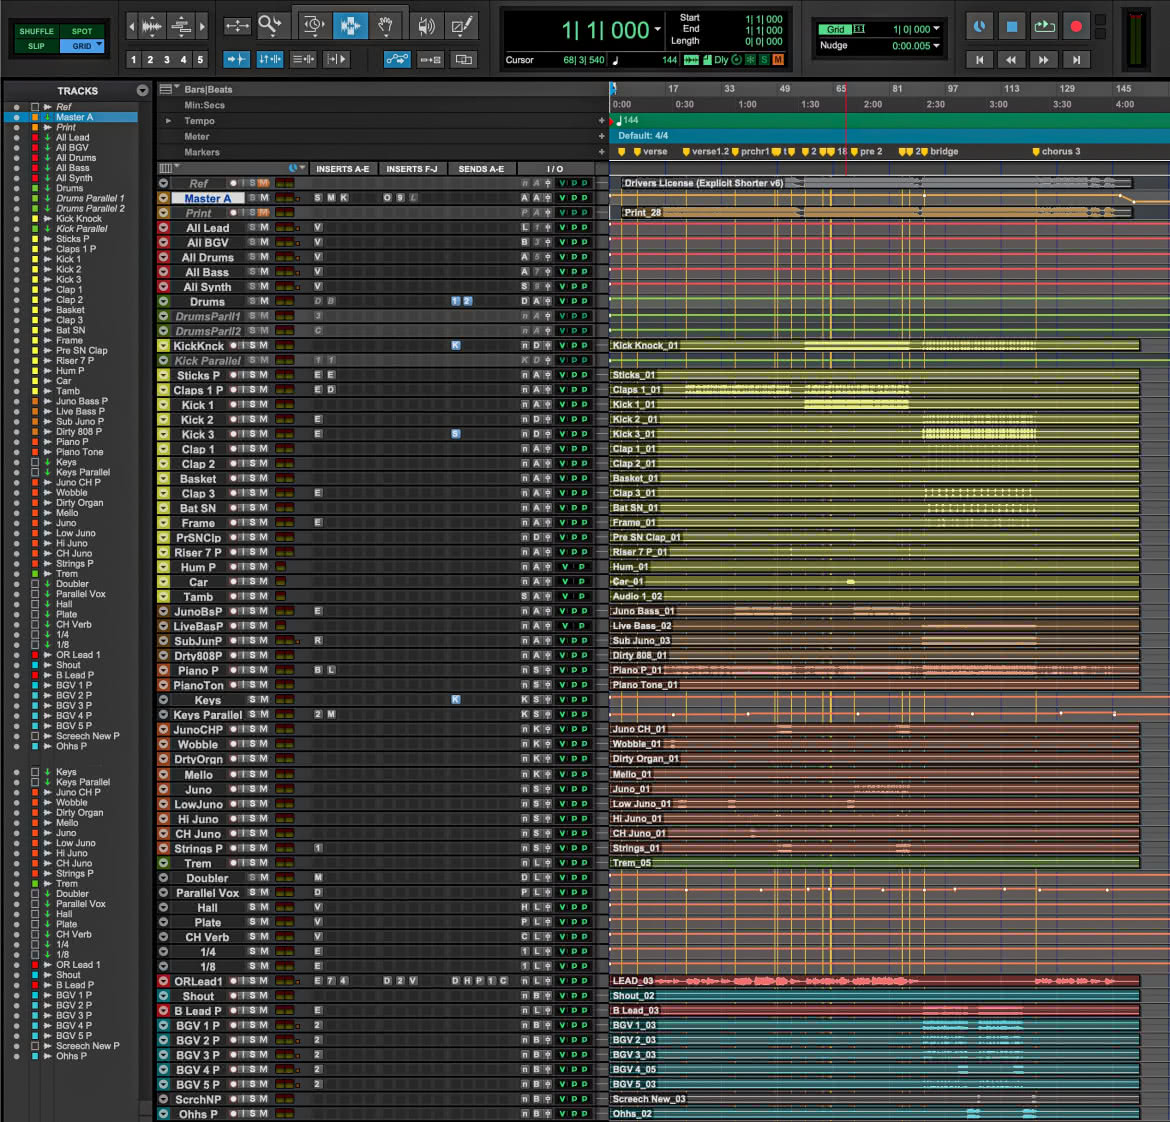
Task: Select the Zoomer tool
Action: coord(269,25)
